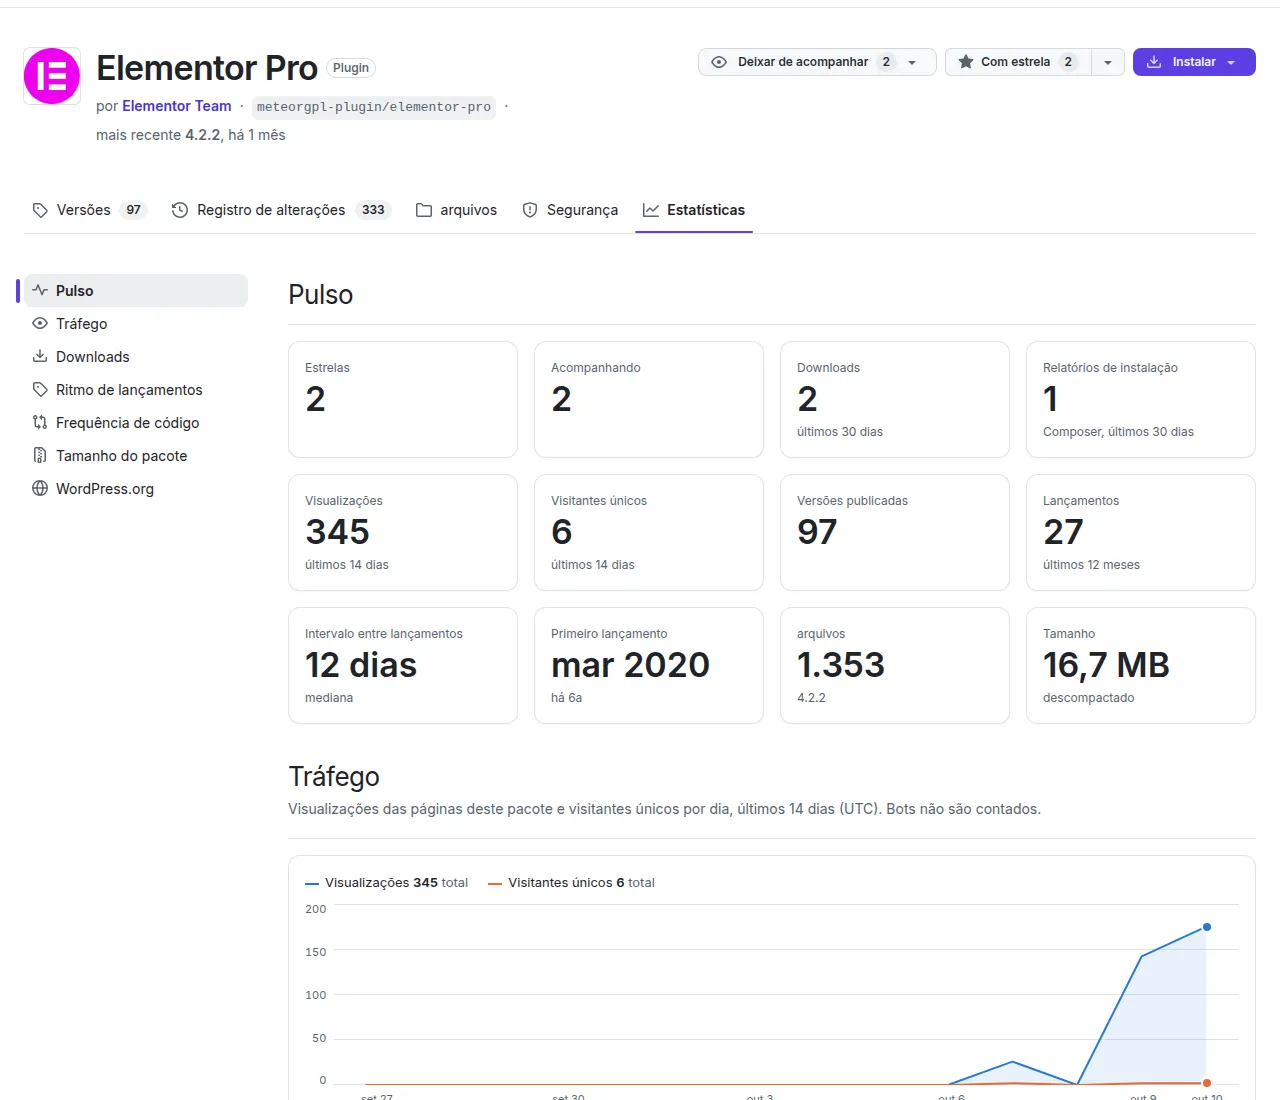Click the download icon beside Downloads sidebar item

tap(40, 356)
